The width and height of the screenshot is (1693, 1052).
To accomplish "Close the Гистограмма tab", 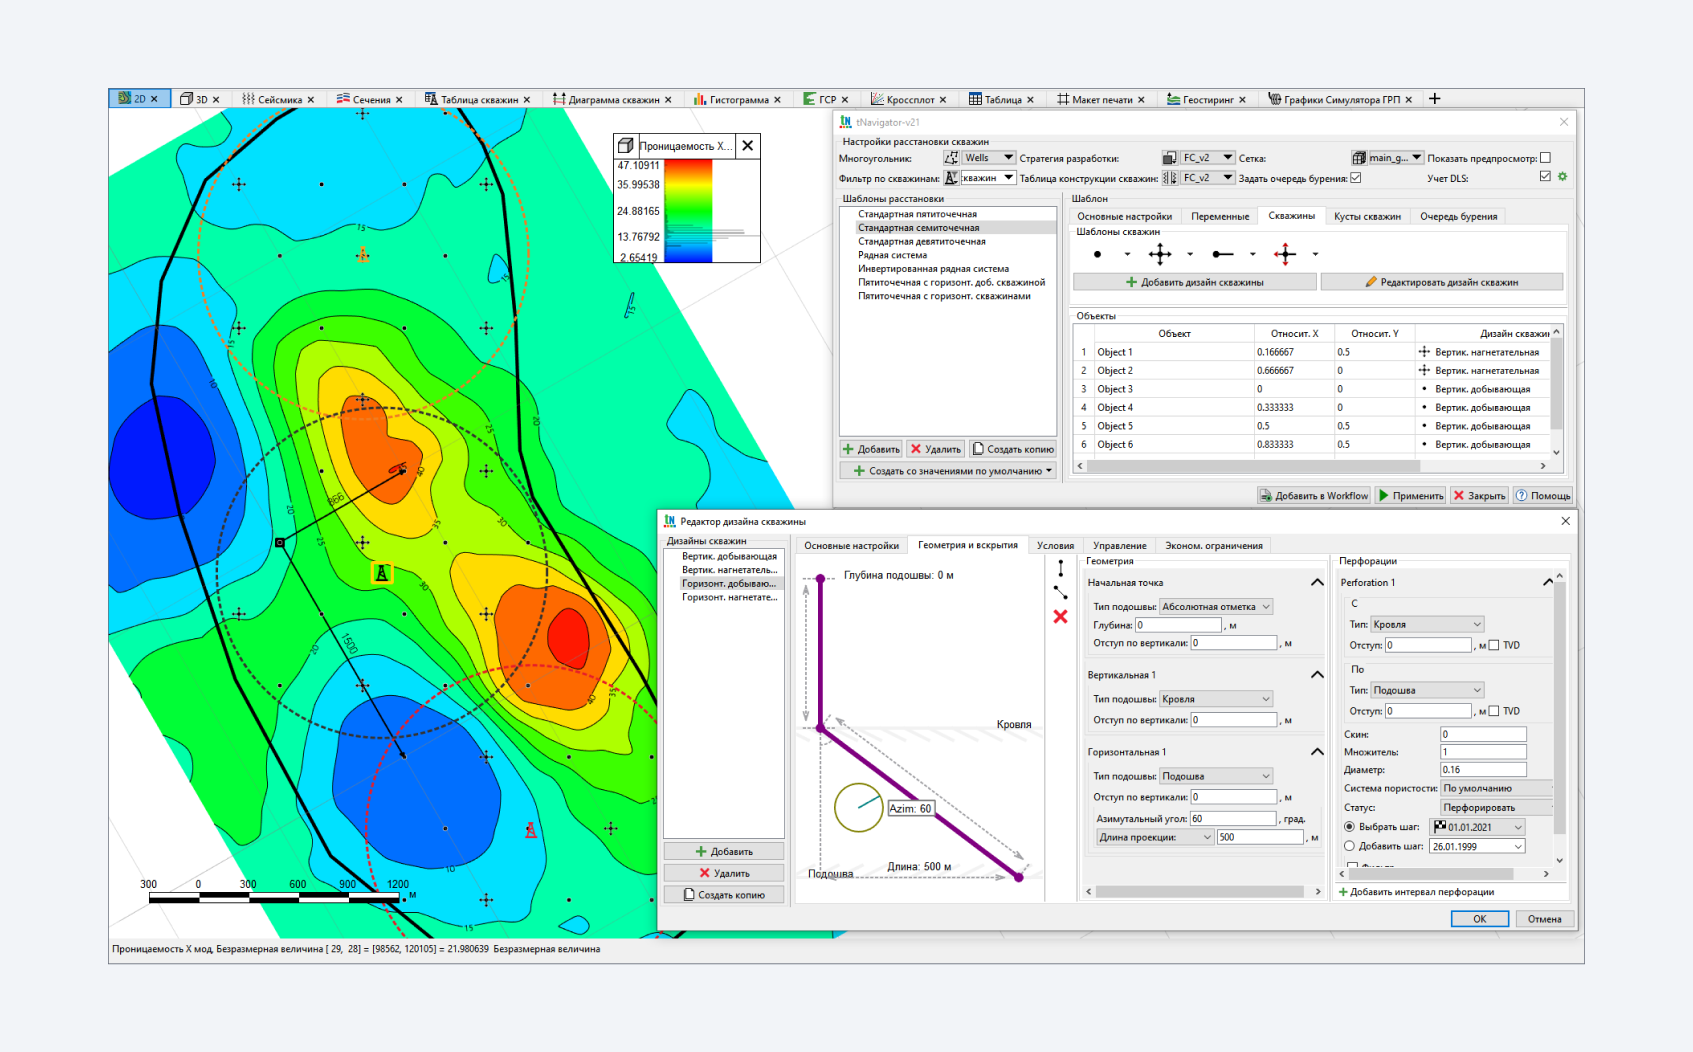I will [776, 100].
